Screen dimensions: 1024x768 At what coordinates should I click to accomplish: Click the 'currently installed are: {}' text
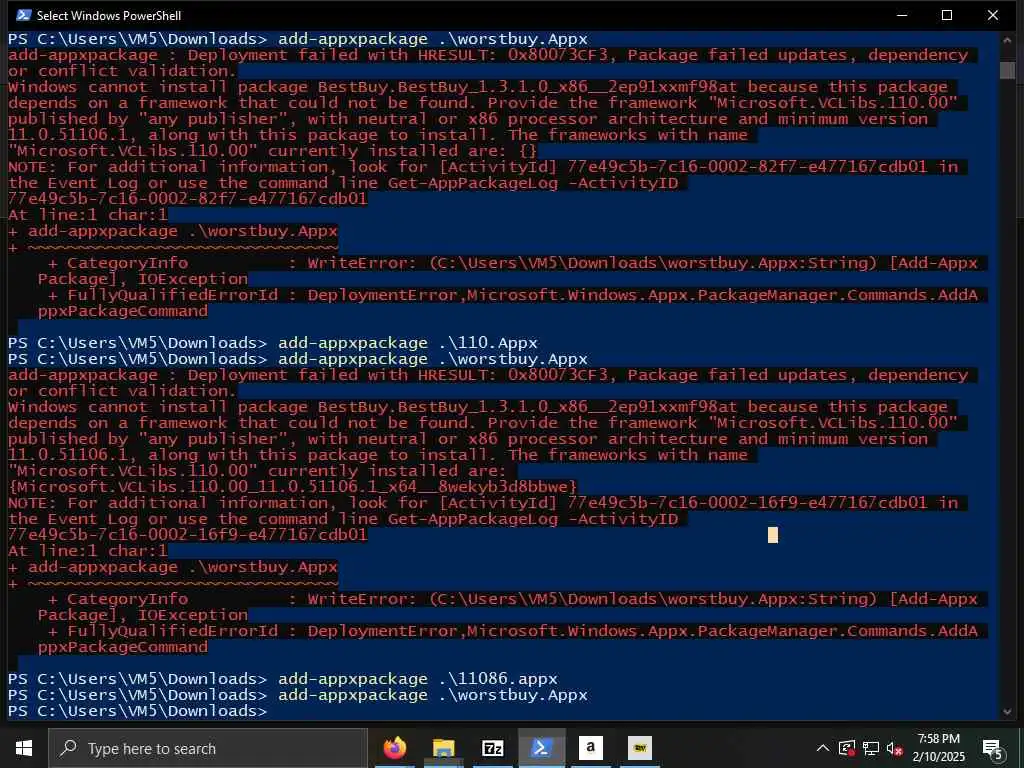402,151
